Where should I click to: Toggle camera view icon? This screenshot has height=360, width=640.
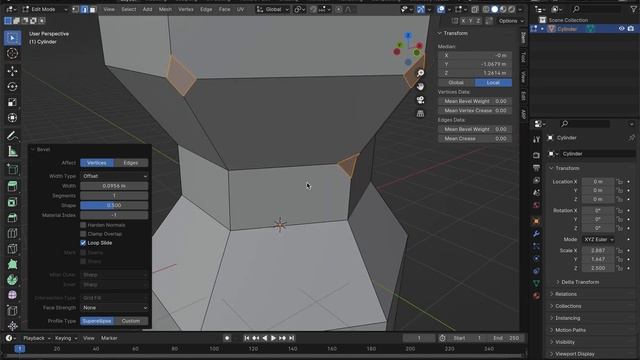(420, 100)
